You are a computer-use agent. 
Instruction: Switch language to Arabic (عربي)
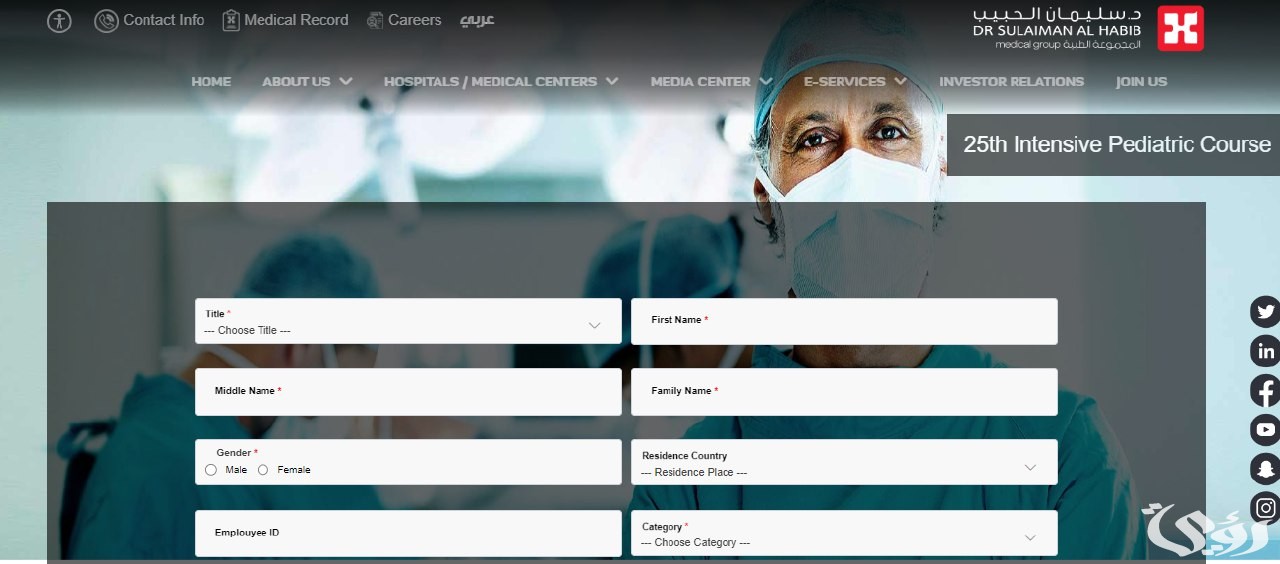click(x=477, y=20)
